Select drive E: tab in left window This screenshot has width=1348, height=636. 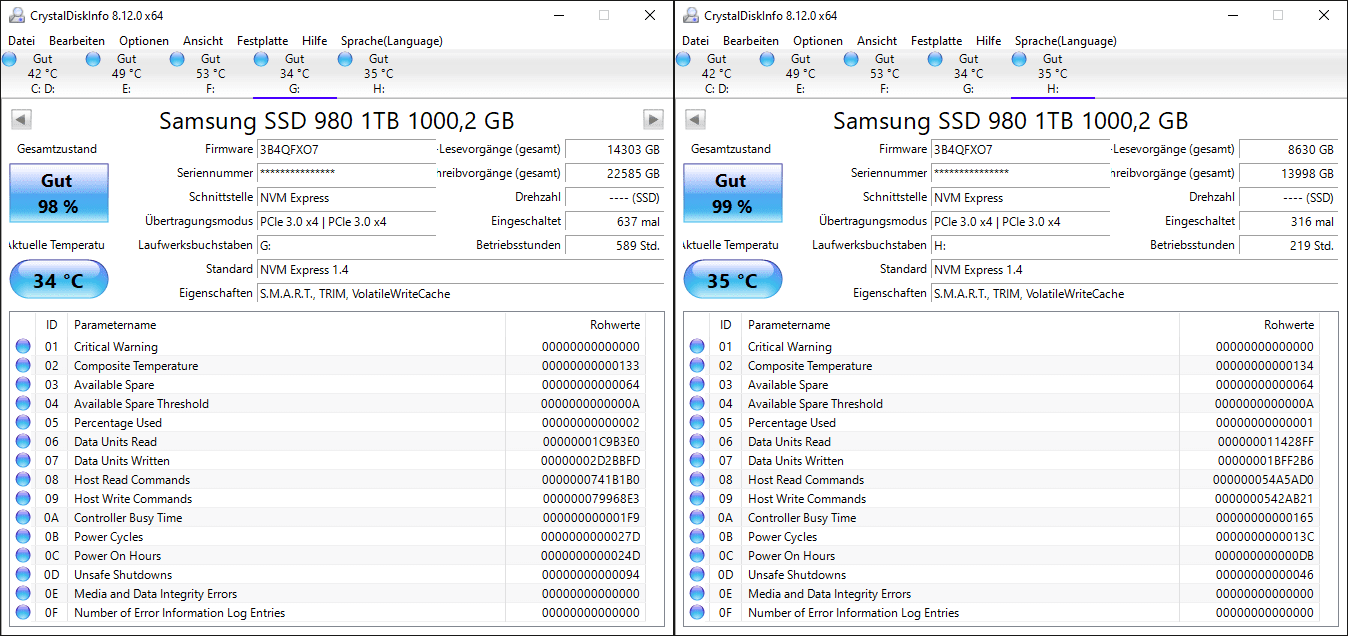pyautogui.click(x=126, y=74)
